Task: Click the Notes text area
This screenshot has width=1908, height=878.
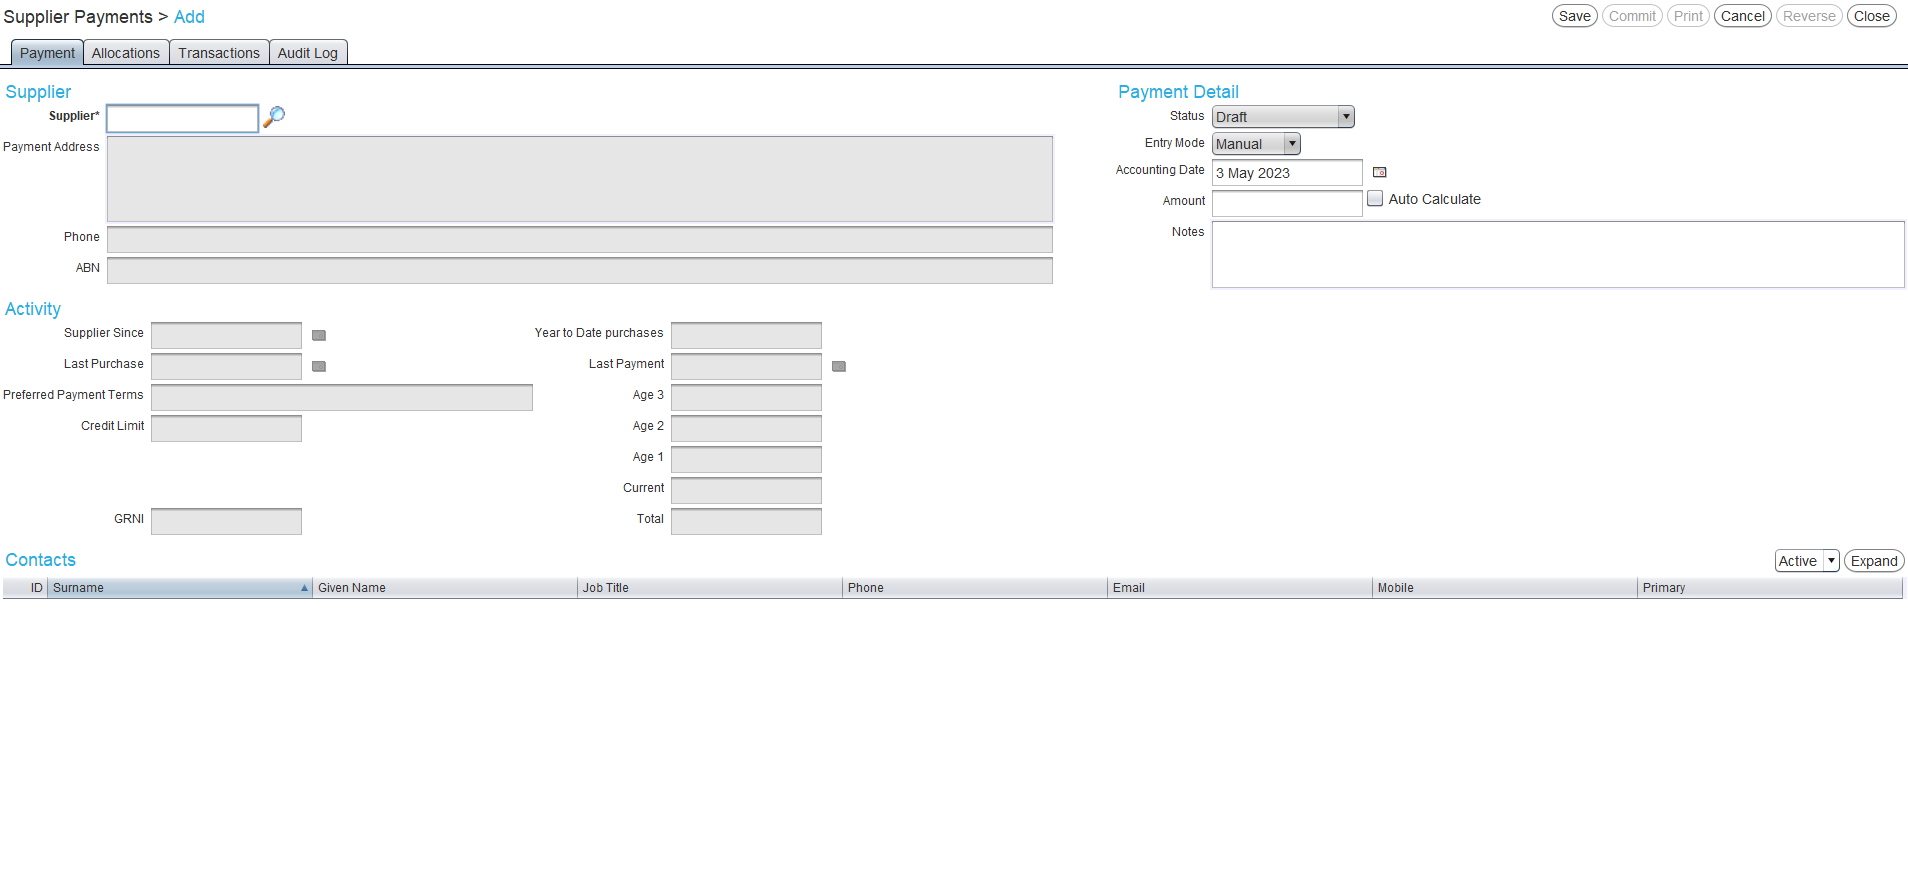Action: pyautogui.click(x=1558, y=254)
